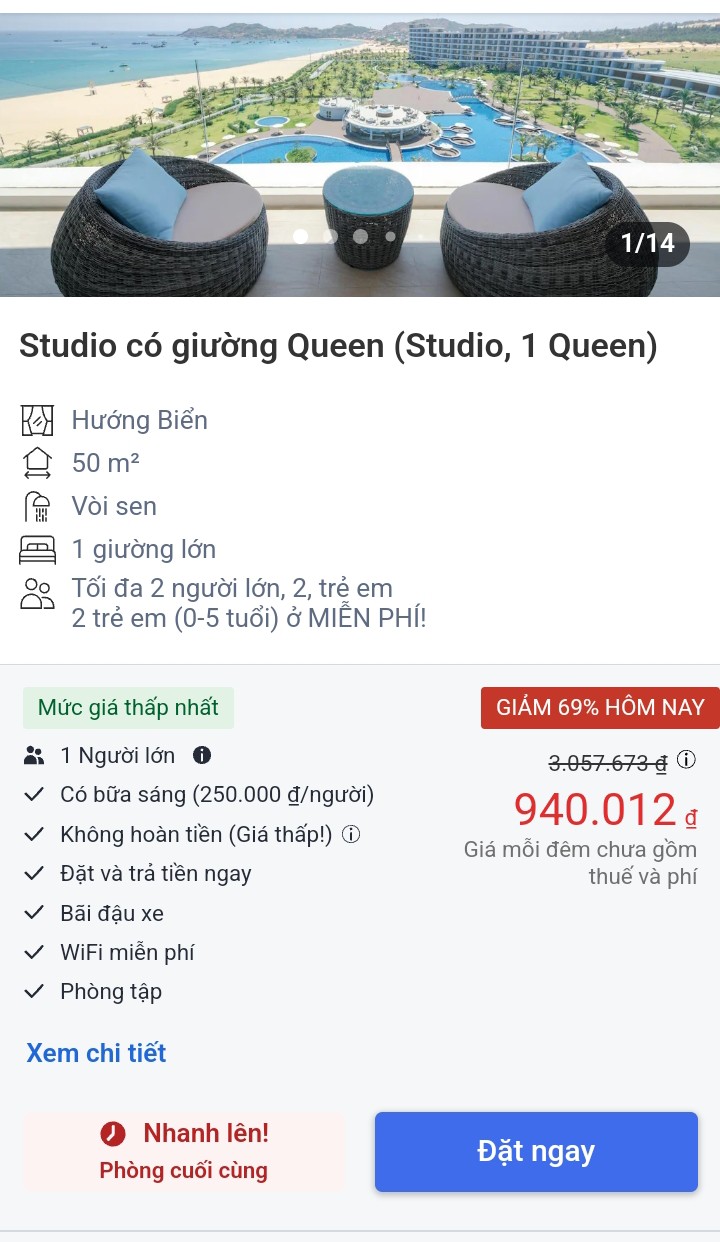Tap the max occupancy people icon
Viewport: 720px width, 1242px height.
point(37,593)
